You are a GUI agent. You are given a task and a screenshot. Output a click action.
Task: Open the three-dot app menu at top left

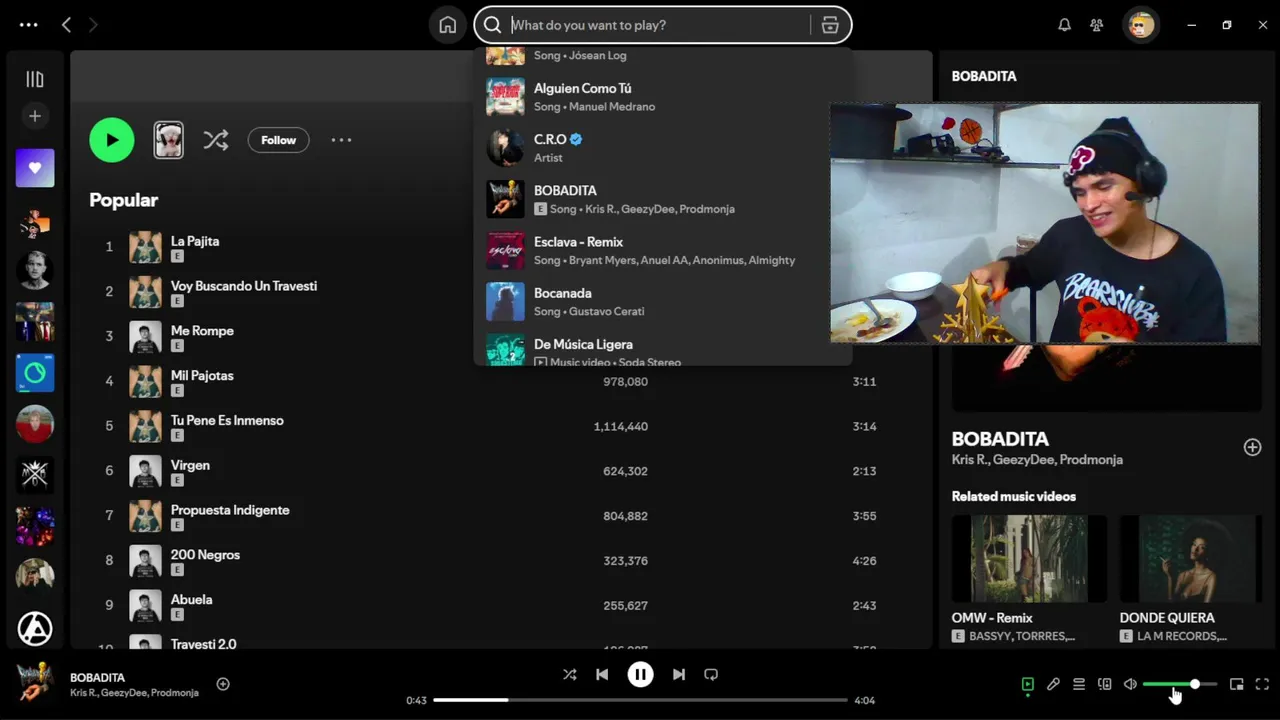tap(29, 25)
